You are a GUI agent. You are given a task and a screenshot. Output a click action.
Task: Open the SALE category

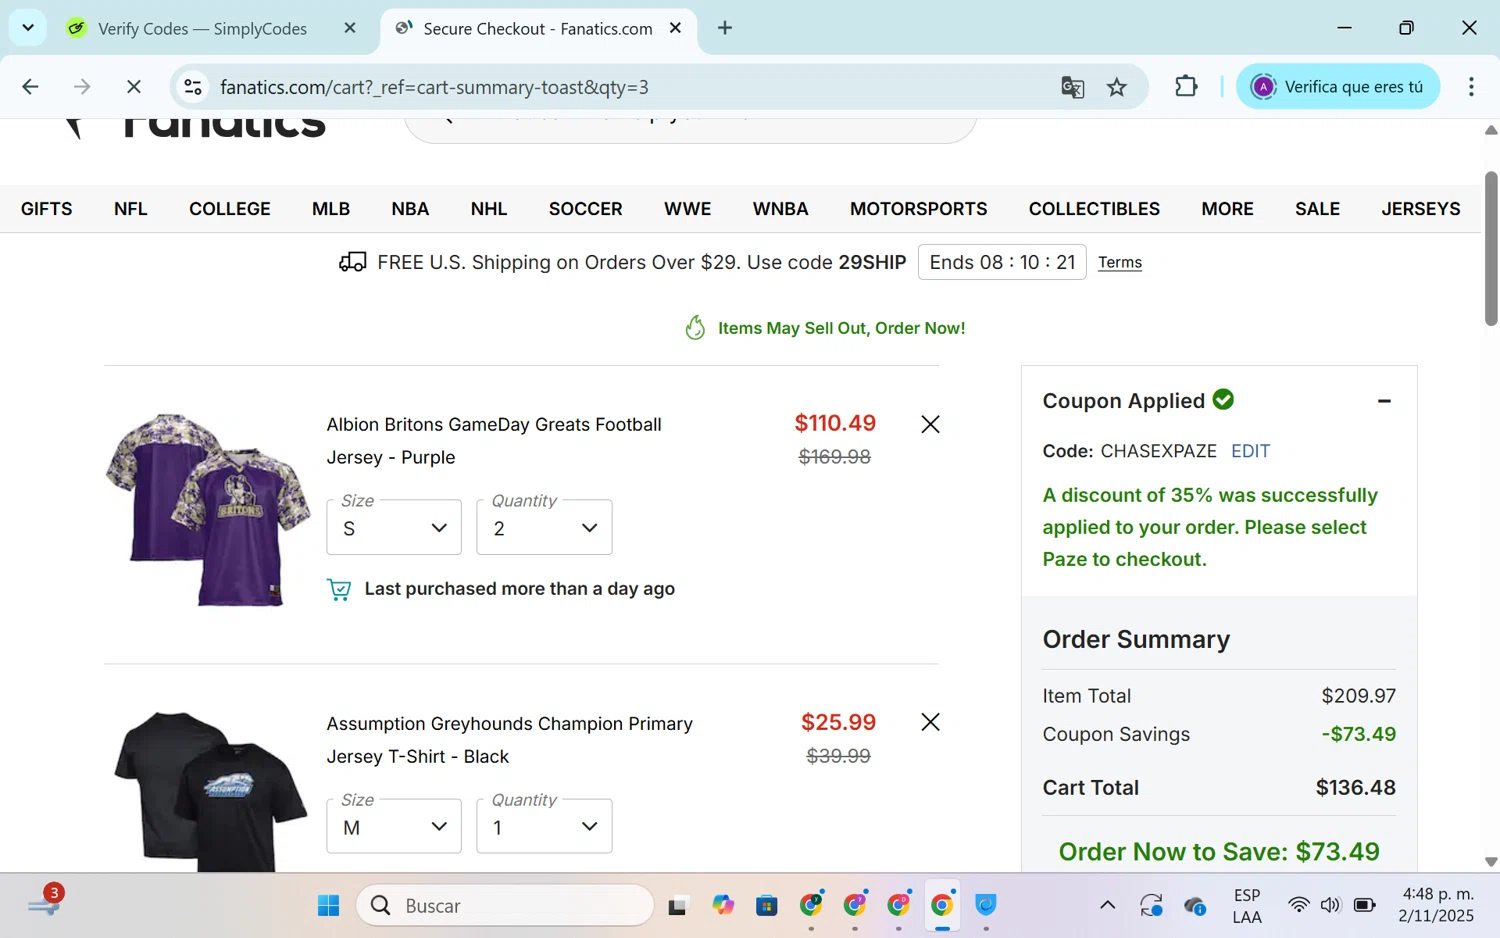tap(1318, 209)
